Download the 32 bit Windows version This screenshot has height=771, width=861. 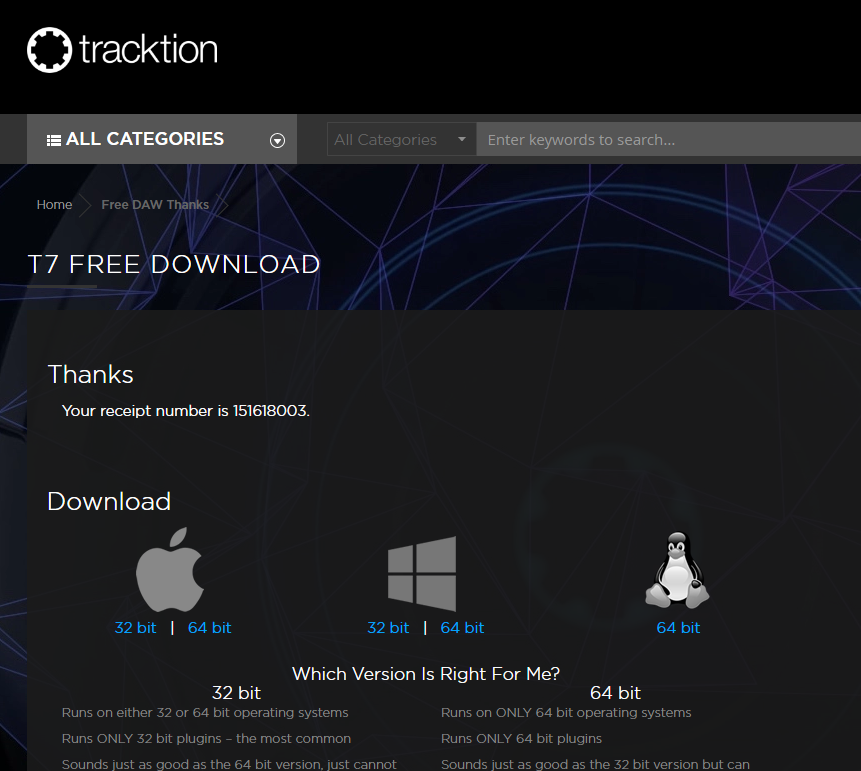pyautogui.click(x=388, y=628)
